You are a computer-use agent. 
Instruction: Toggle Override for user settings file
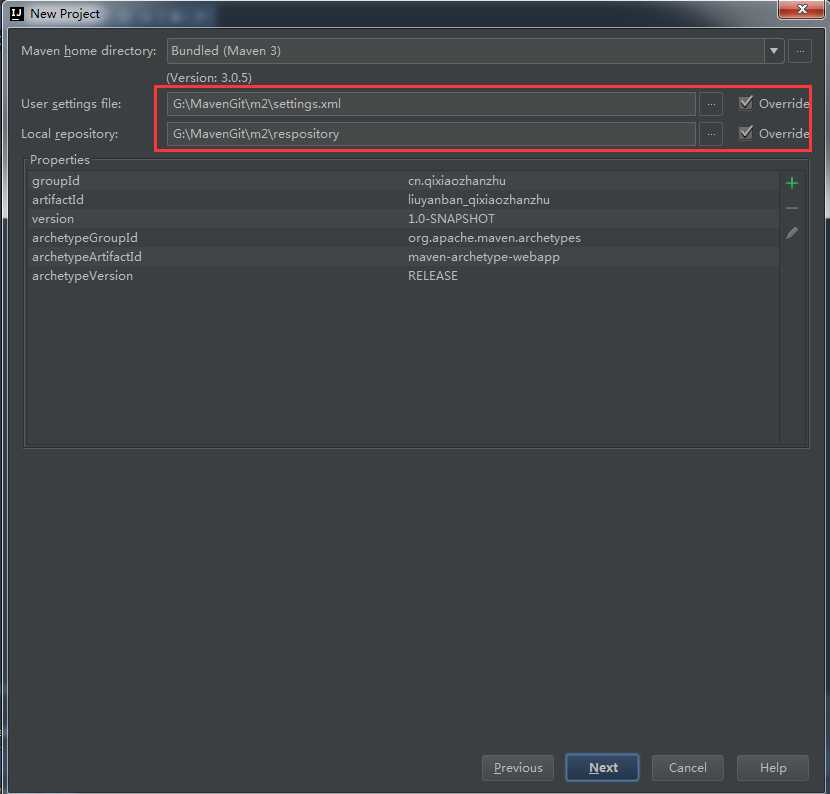[x=745, y=103]
